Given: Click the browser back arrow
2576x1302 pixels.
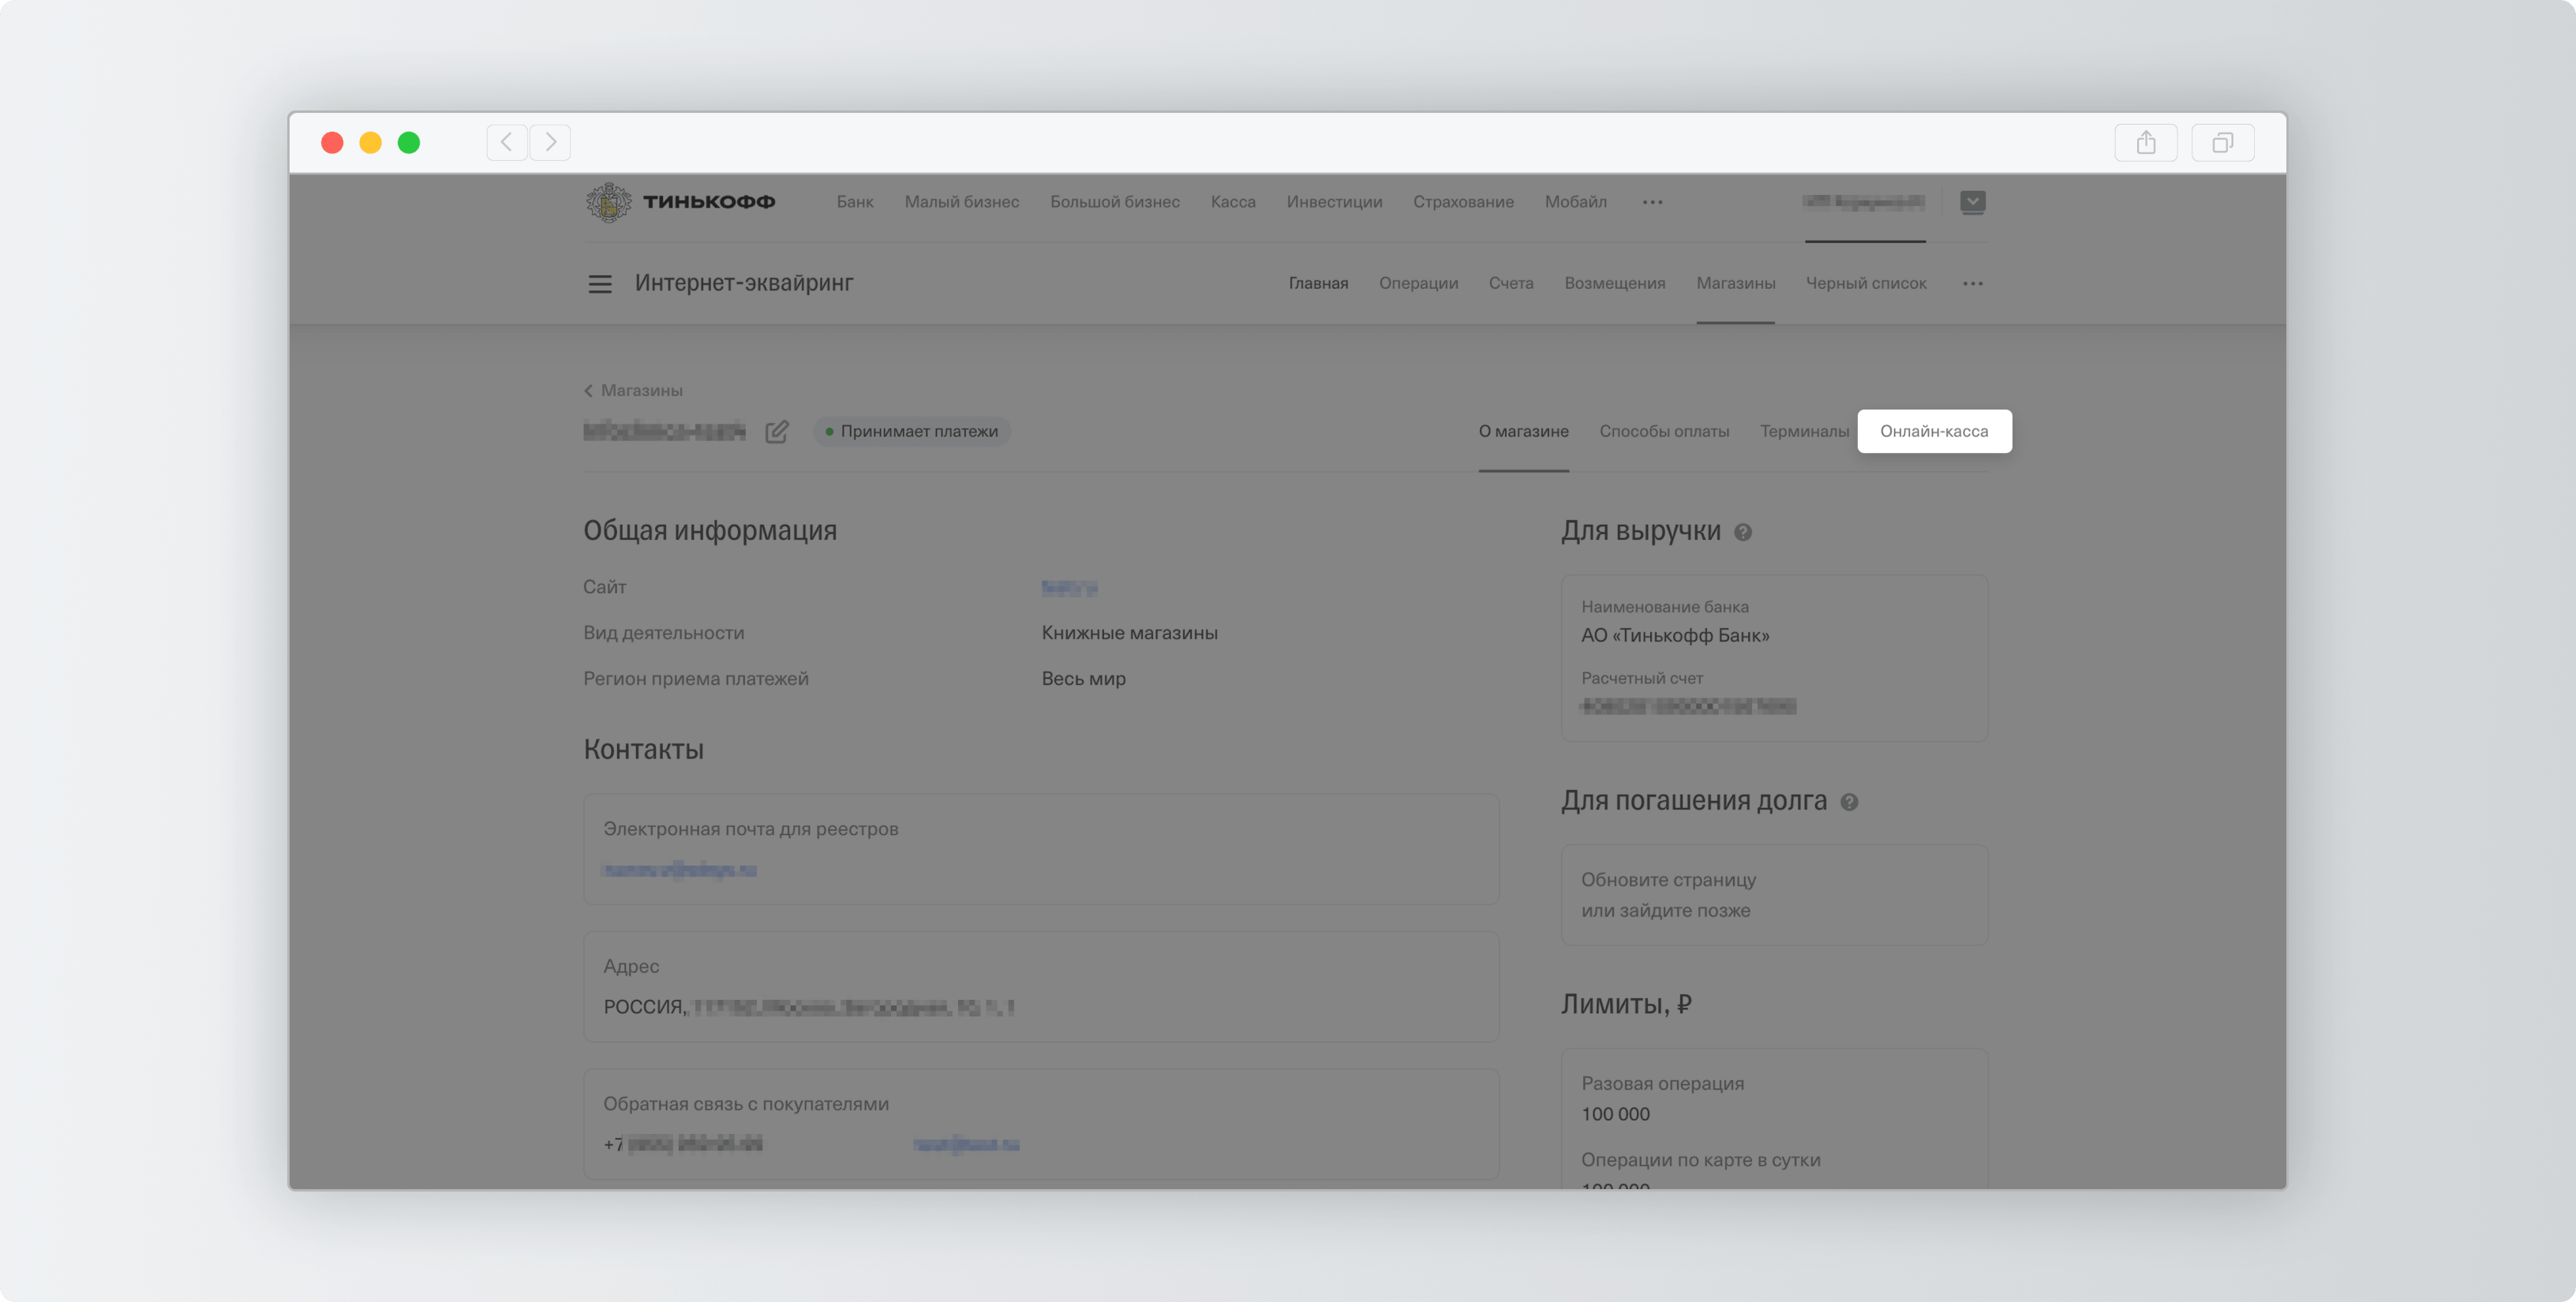Looking at the screenshot, I should point(507,142).
